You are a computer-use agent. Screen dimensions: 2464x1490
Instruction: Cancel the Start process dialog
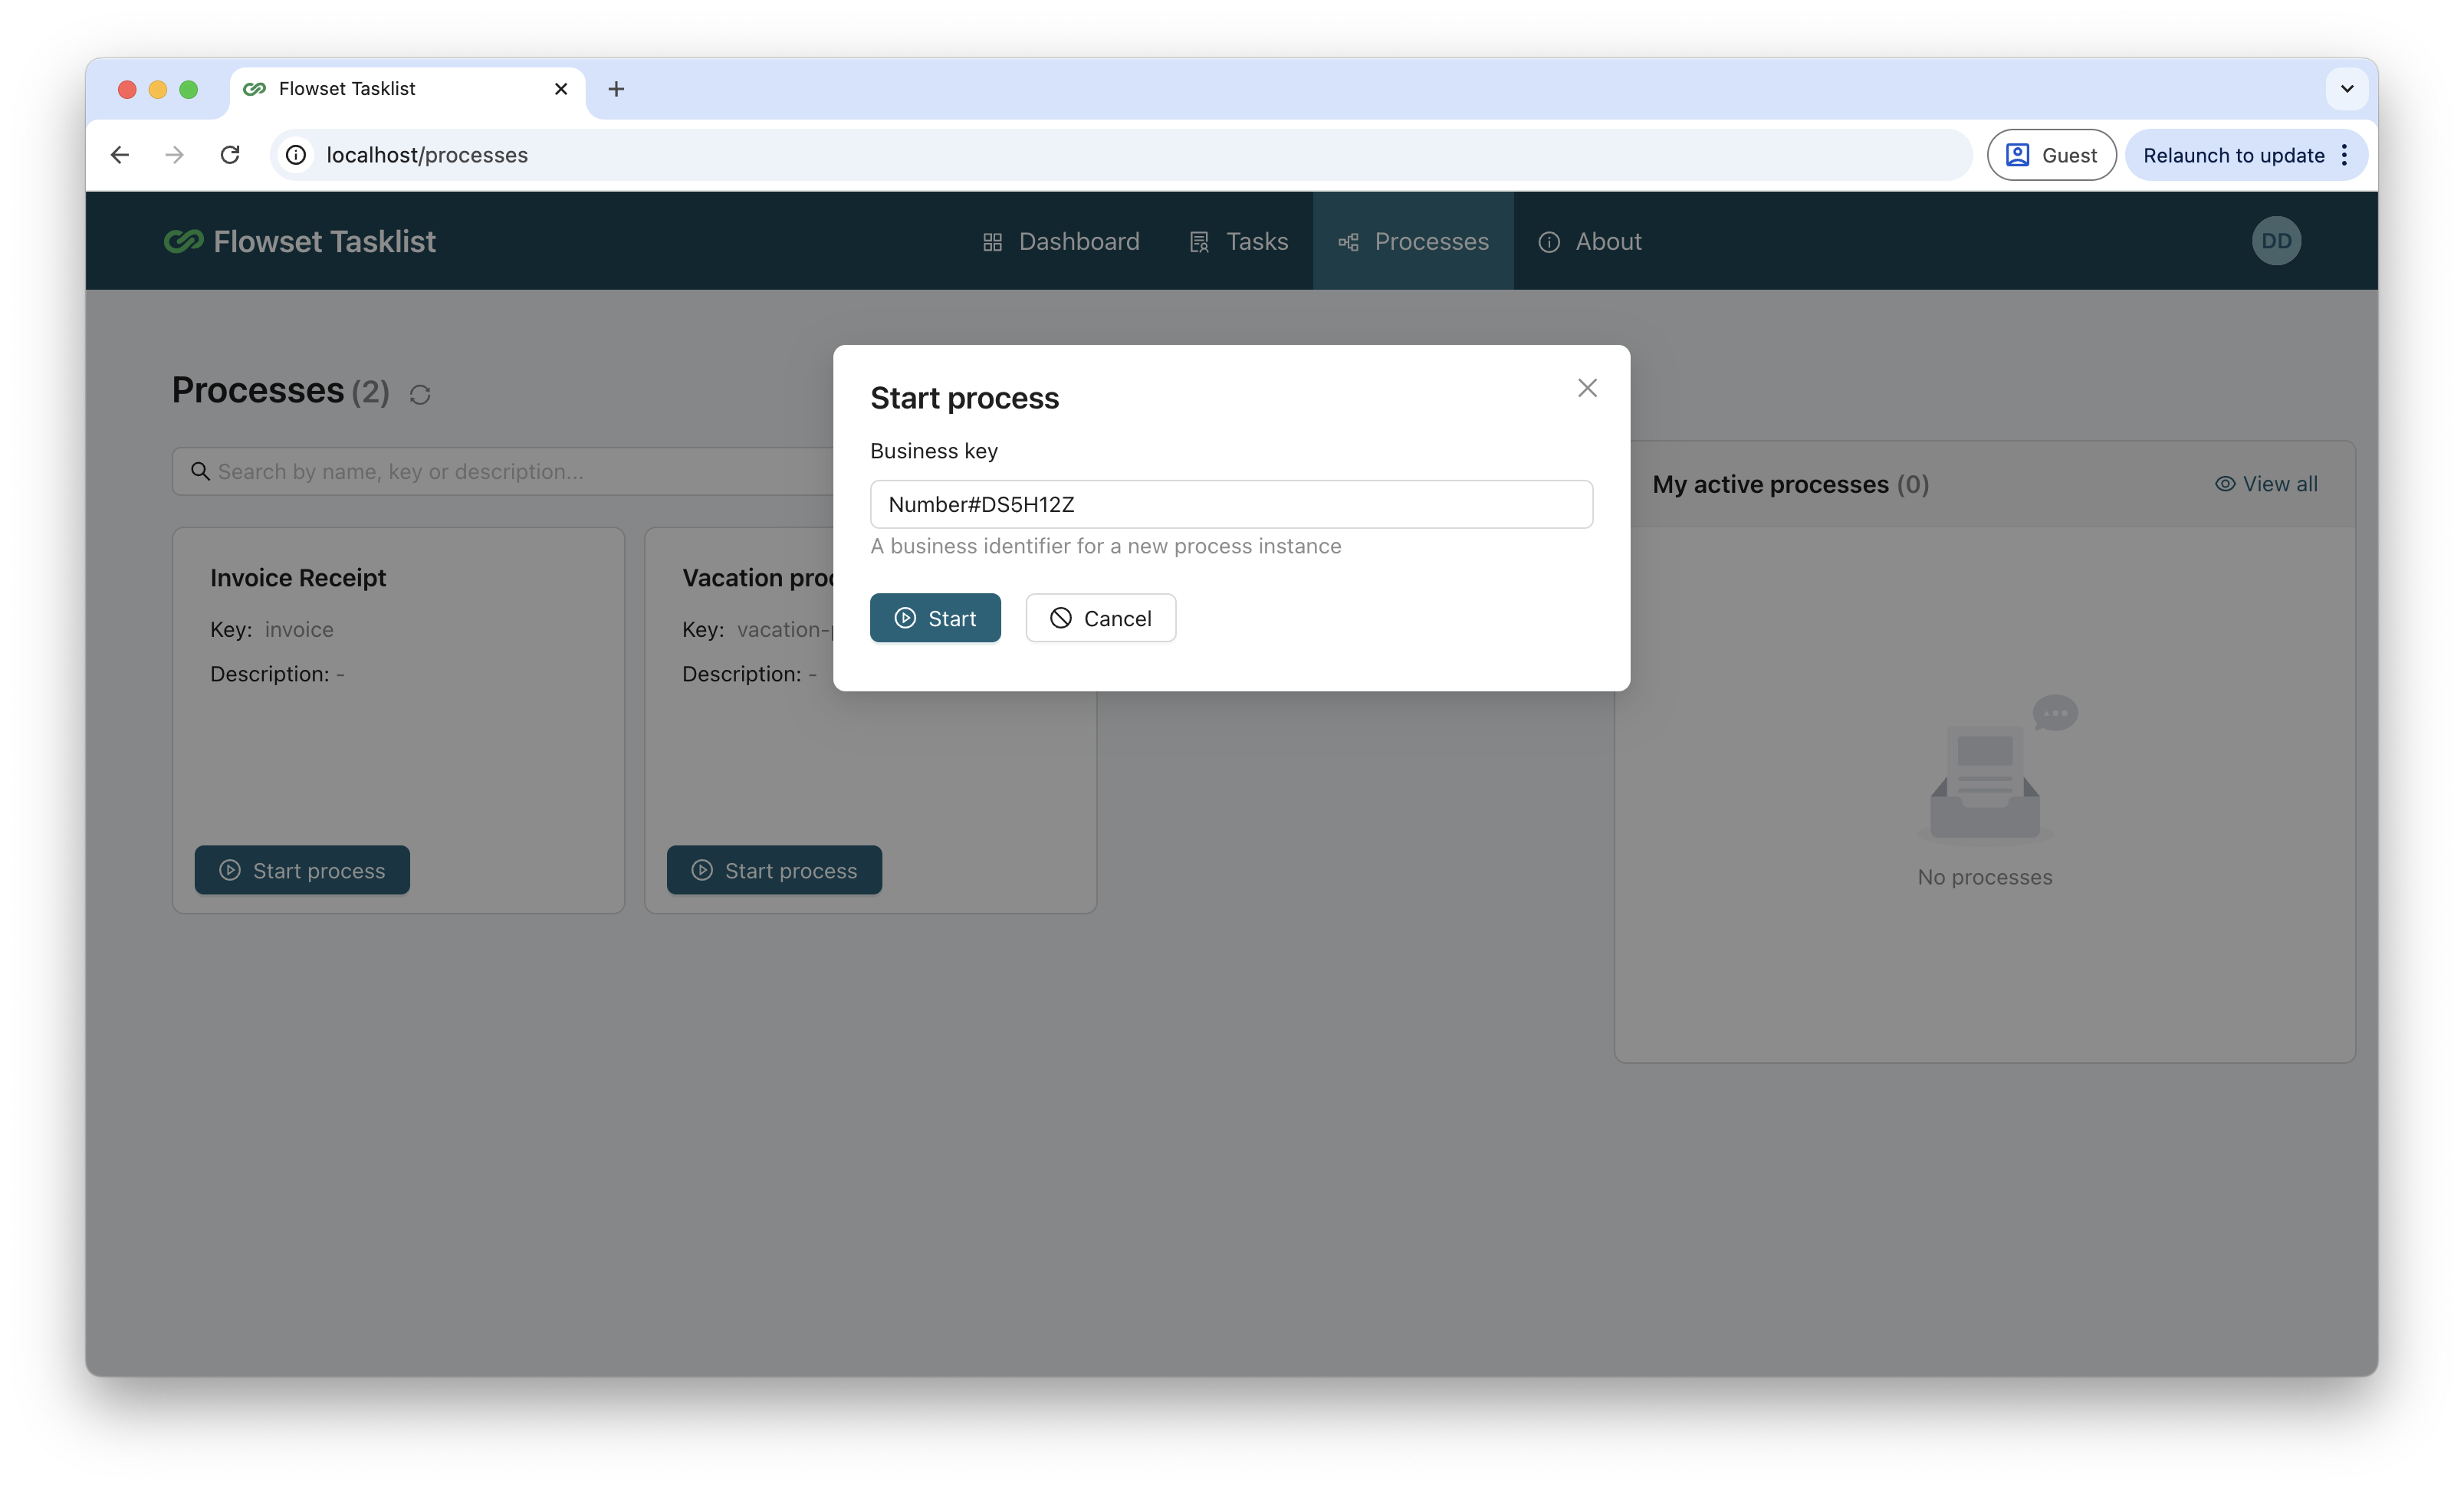tap(1100, 618)
